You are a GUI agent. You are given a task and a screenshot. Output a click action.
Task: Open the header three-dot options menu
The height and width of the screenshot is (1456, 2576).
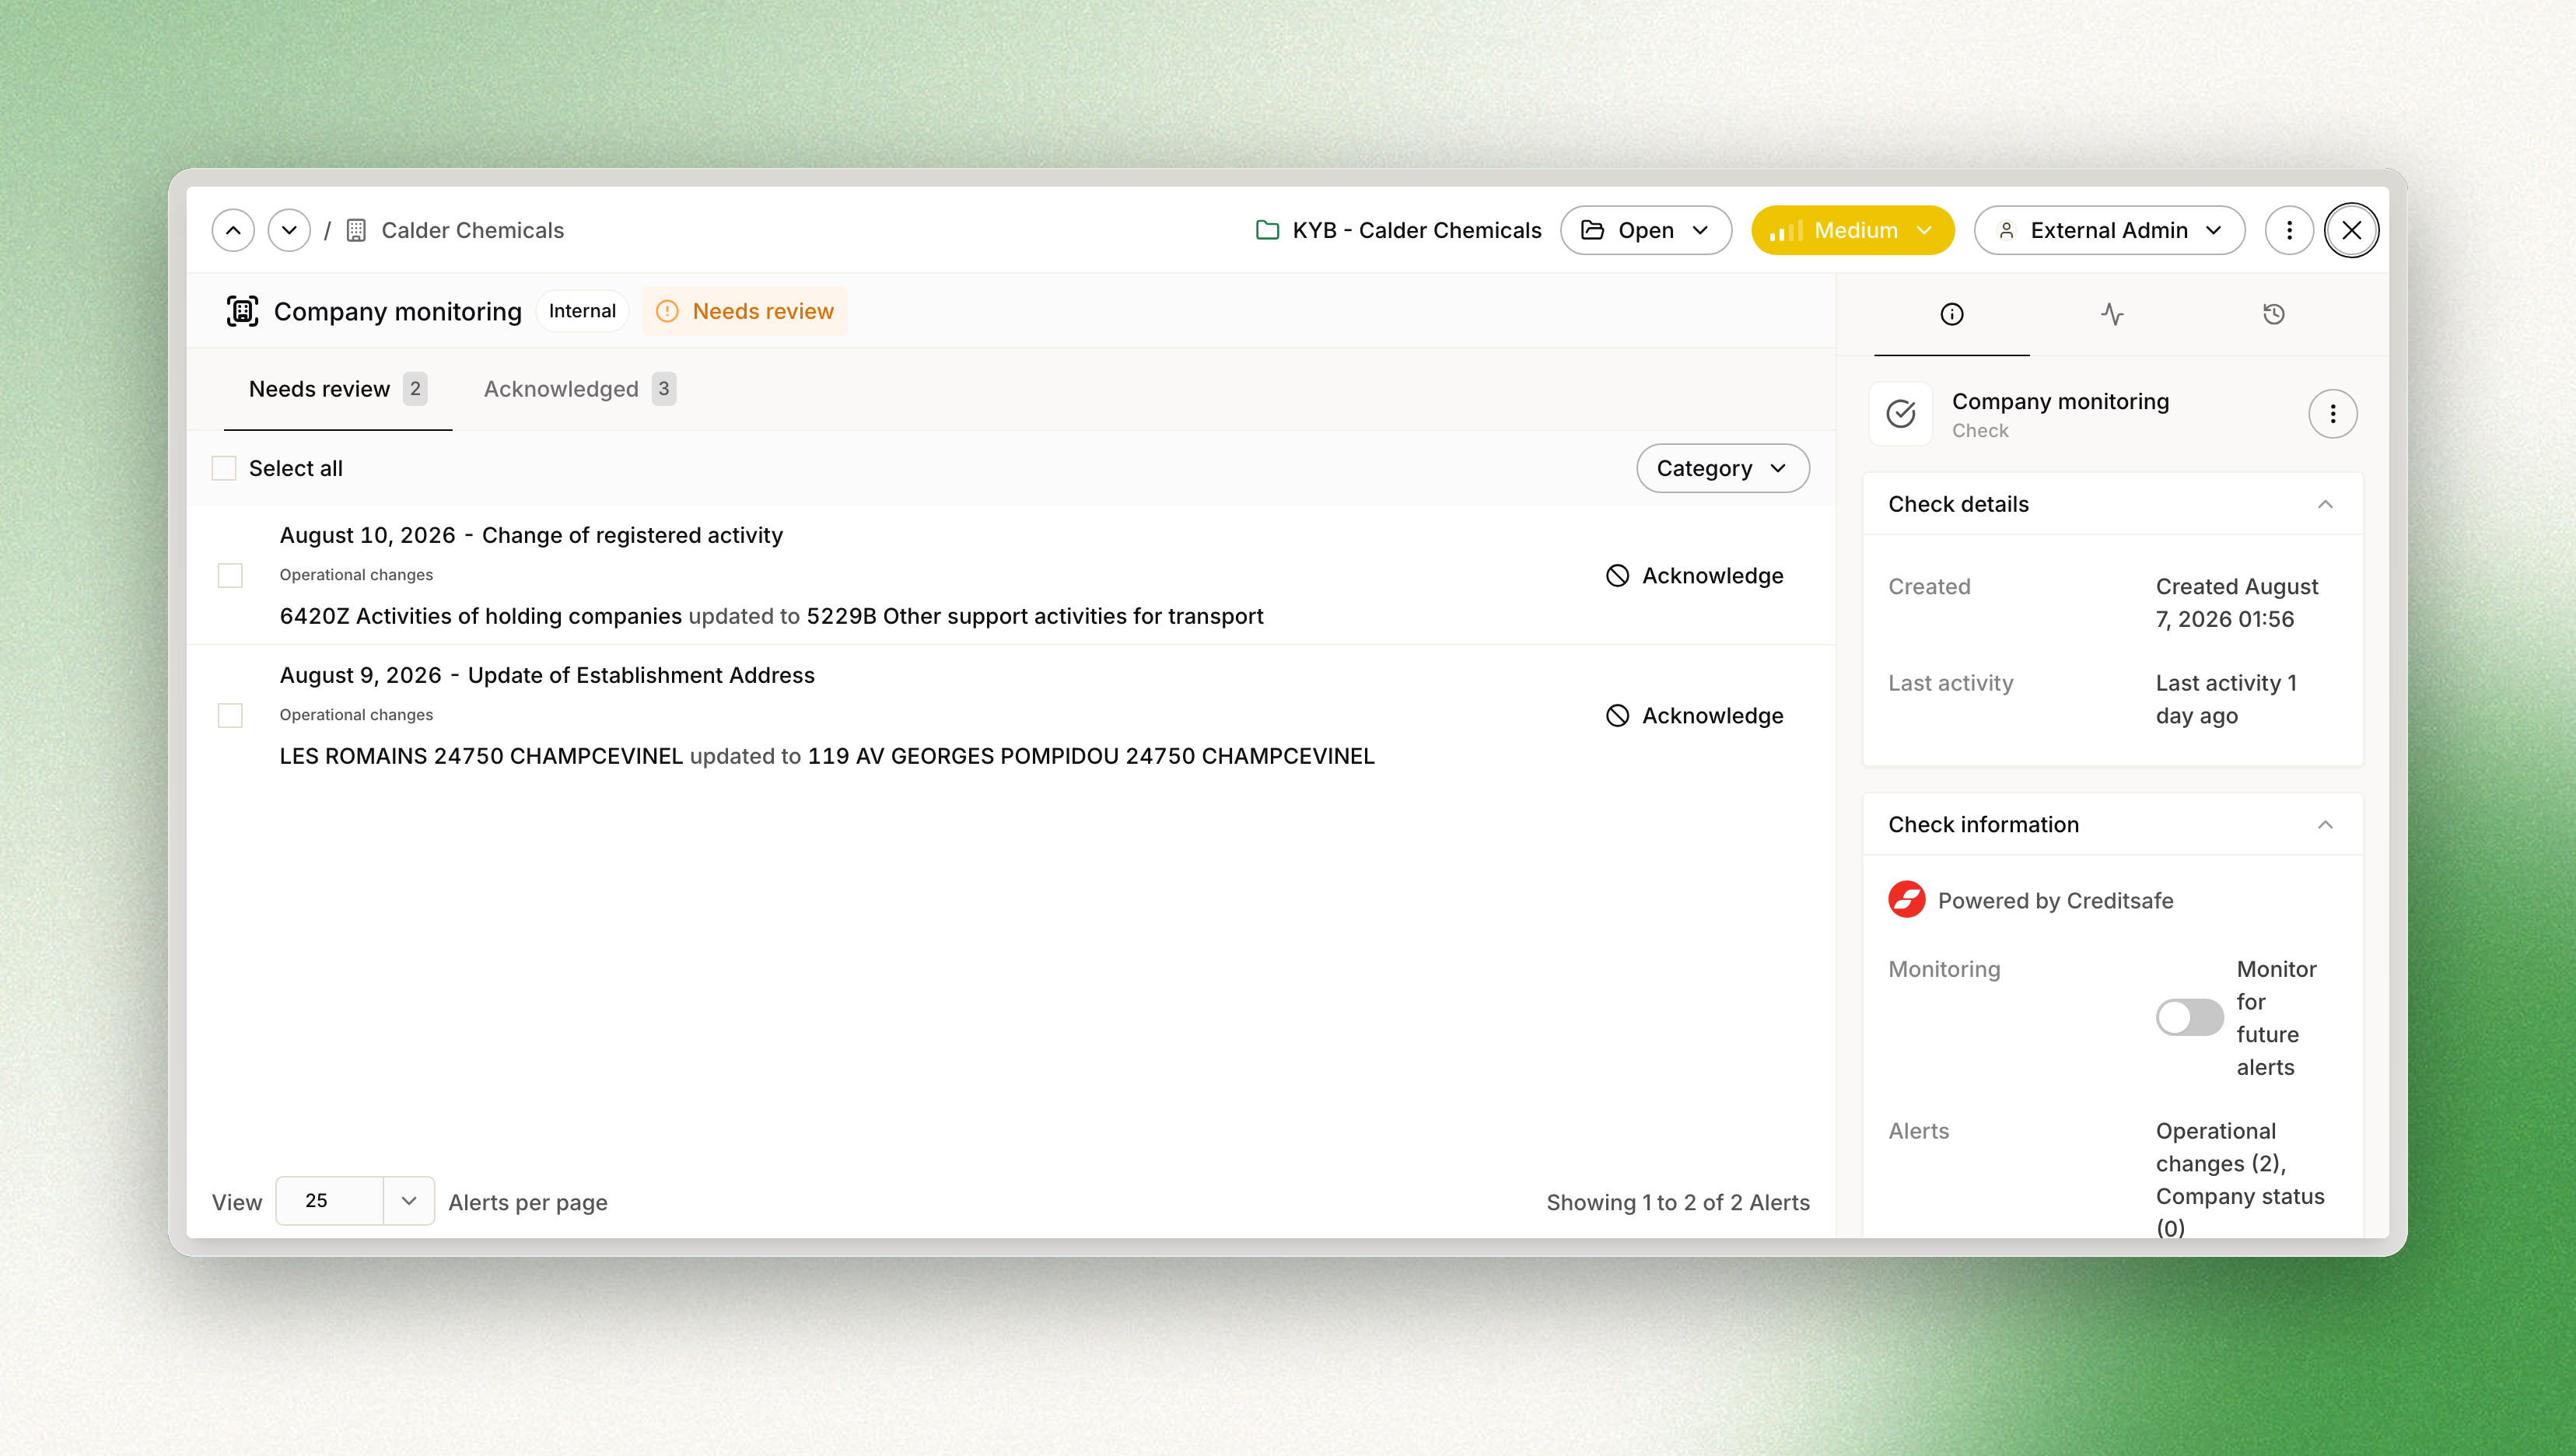coord(2289,230)
